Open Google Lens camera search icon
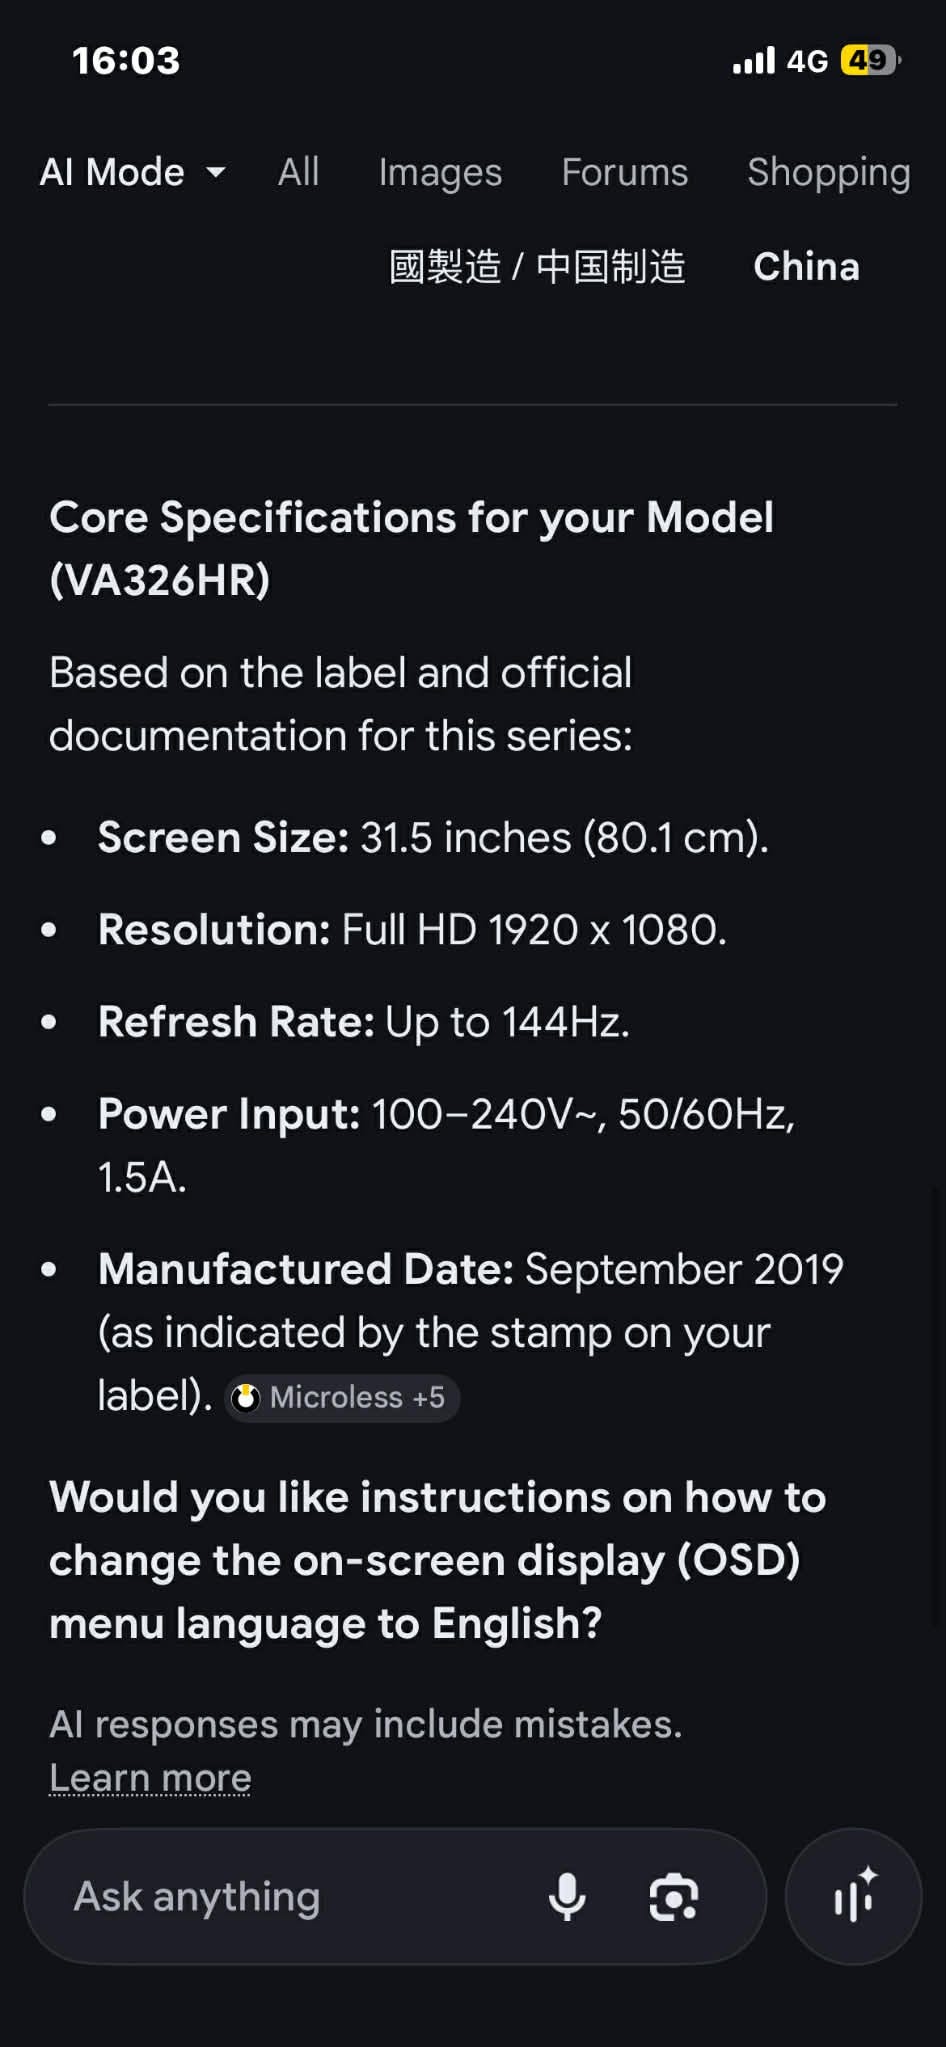Viewport: 946px width, 2047px height. (x=674, y=1896)
